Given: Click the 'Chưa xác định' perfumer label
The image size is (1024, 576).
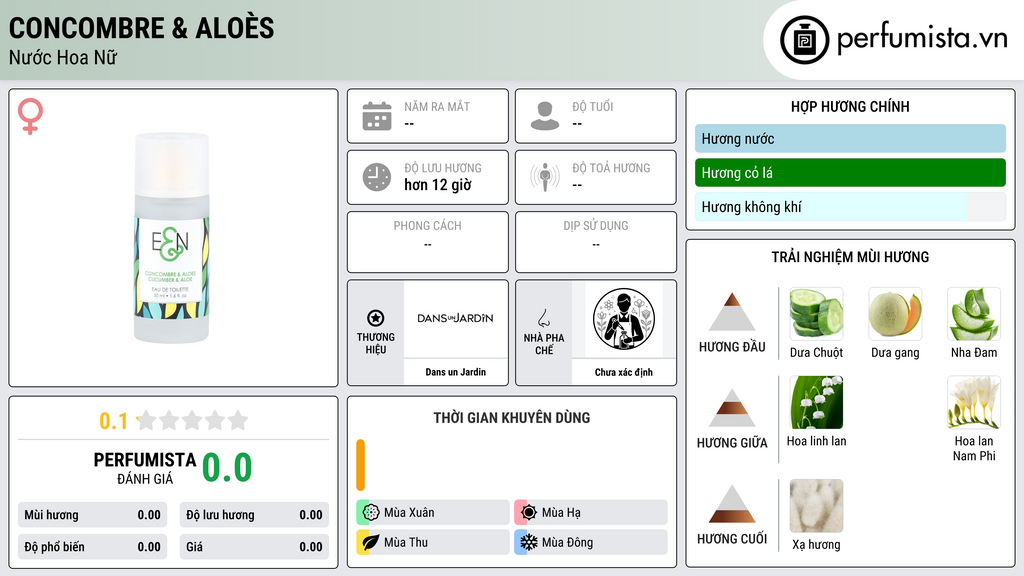Looking at the screenshot, I should click(x=624, y=372).
